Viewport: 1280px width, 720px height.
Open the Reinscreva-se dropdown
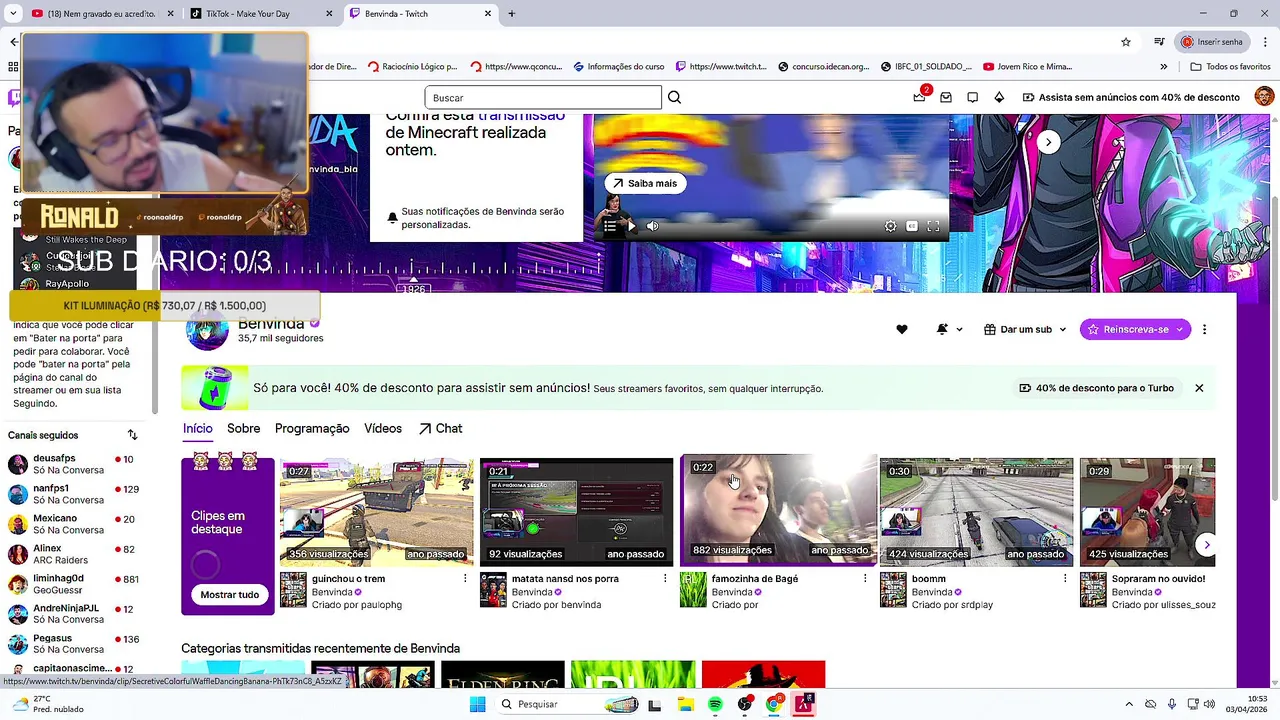tap(1135, 329)
